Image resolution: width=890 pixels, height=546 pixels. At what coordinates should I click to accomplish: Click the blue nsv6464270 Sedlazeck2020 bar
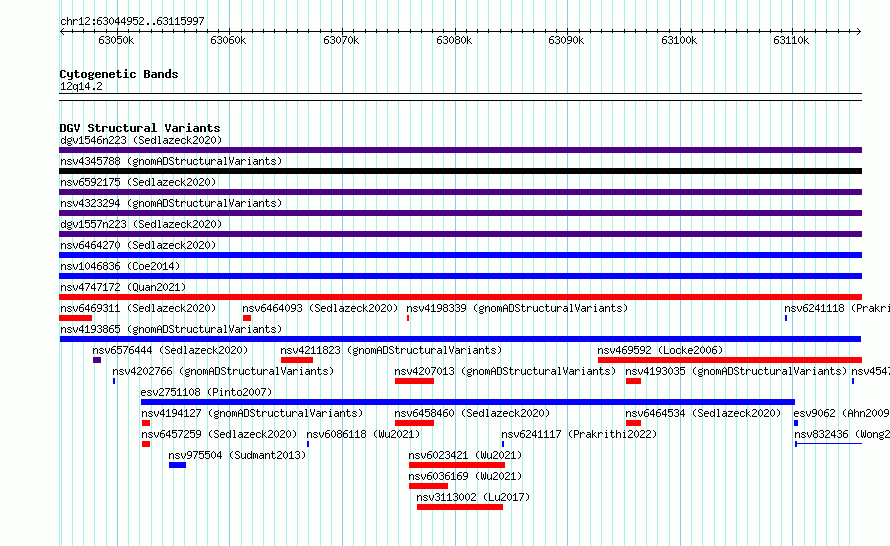460,255
